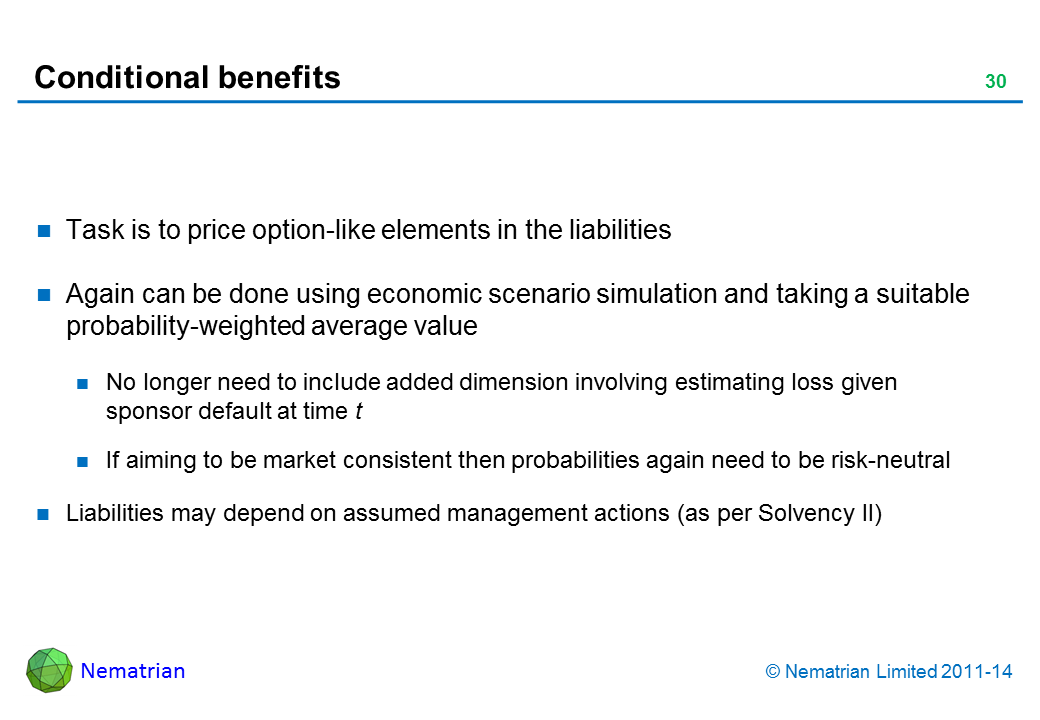Click the sub-bullet marker beside "No longer need"
The image size is (1040, 720).
pos(85,382)
